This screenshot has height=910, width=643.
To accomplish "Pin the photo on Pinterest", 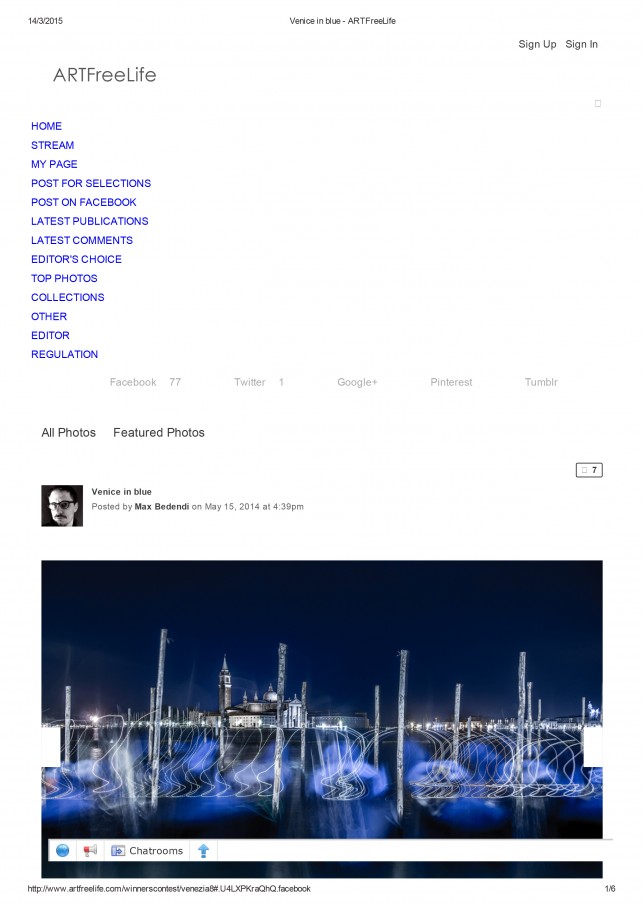I will pos(451,382).
